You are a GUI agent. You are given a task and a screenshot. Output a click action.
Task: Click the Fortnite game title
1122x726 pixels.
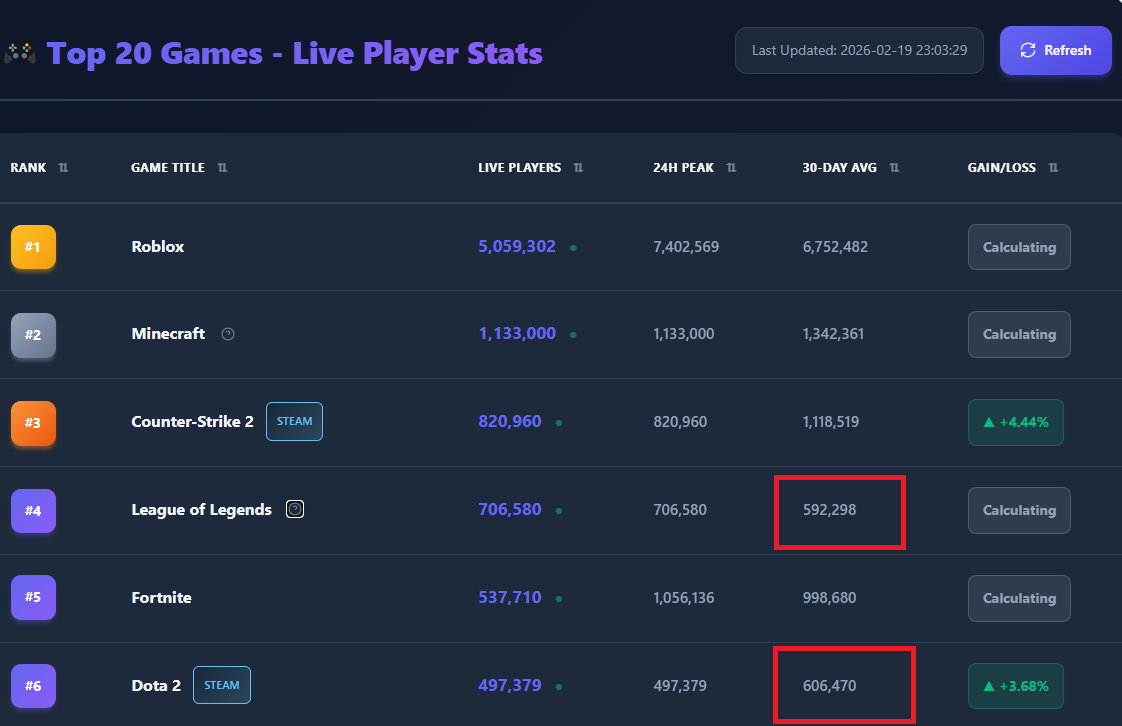pos(161,598)
